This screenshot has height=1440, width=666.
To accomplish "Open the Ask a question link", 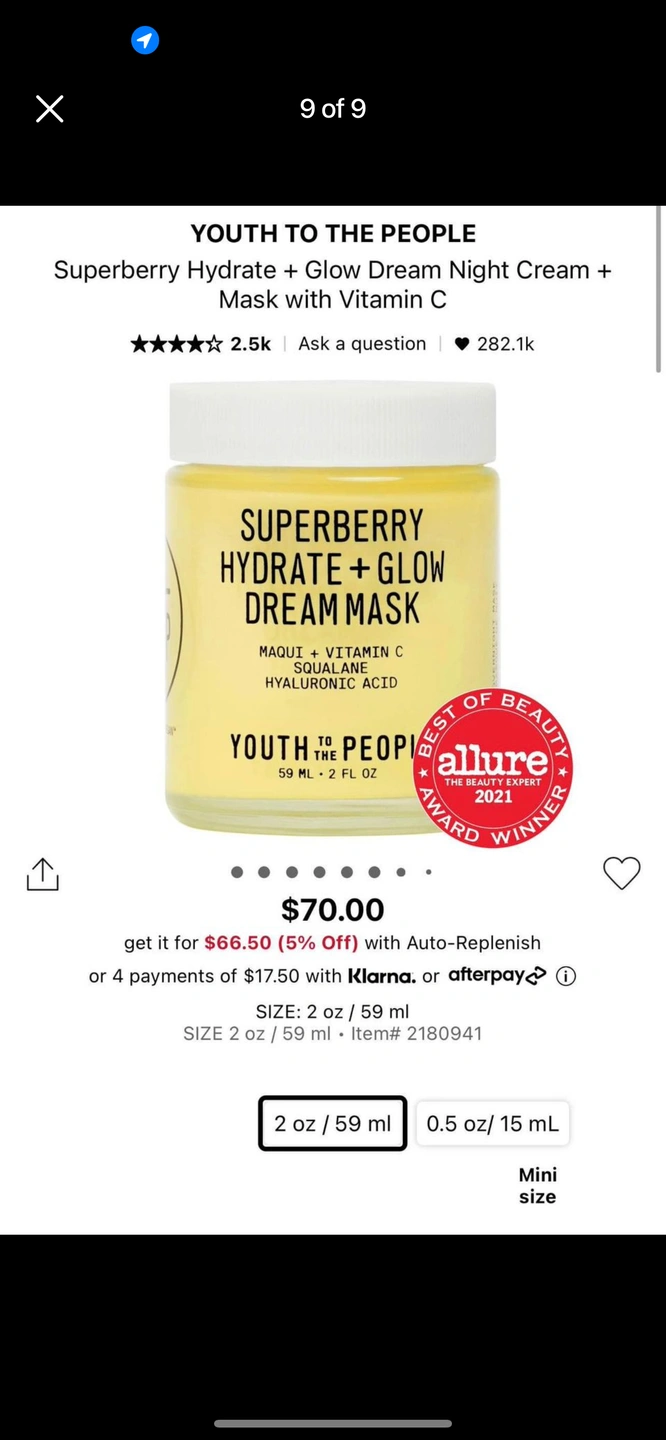I will [x=362, y=344].
